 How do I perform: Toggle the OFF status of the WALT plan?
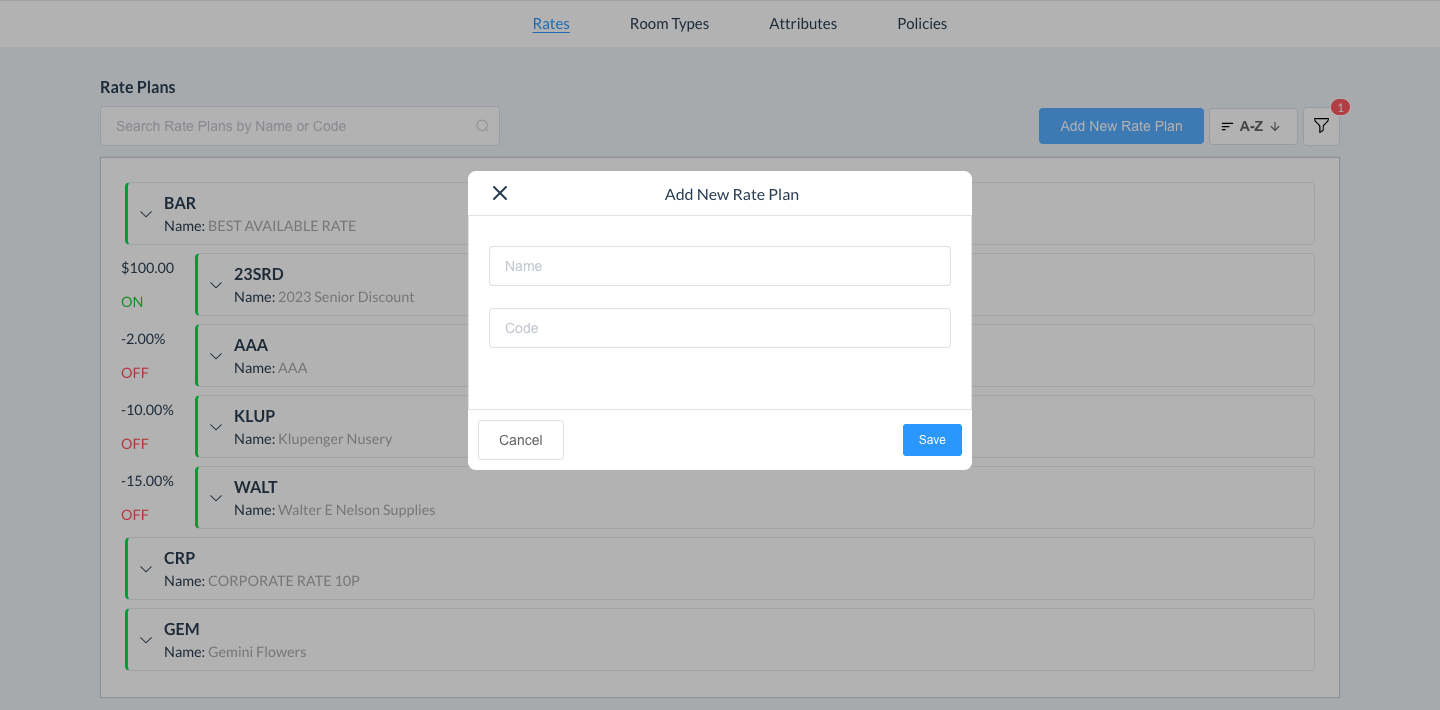tap(134, 514)
